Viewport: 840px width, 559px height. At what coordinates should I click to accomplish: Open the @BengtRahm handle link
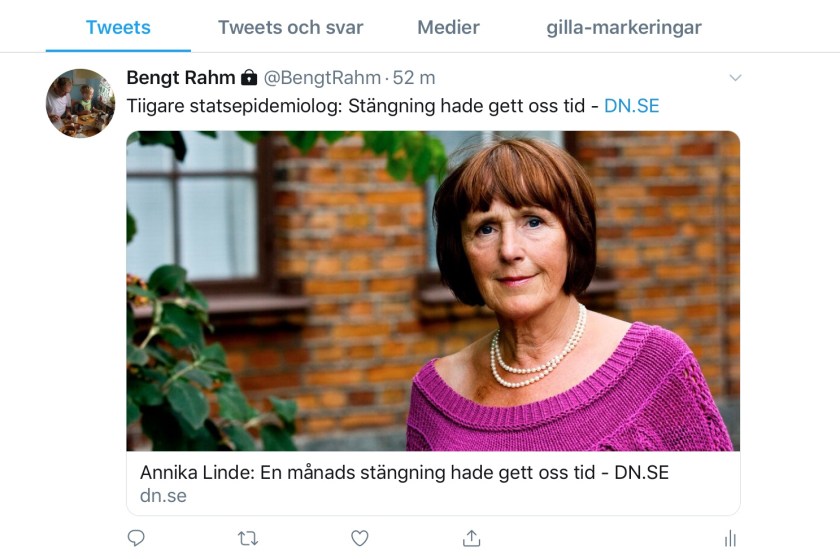click(x=322, y=78)
